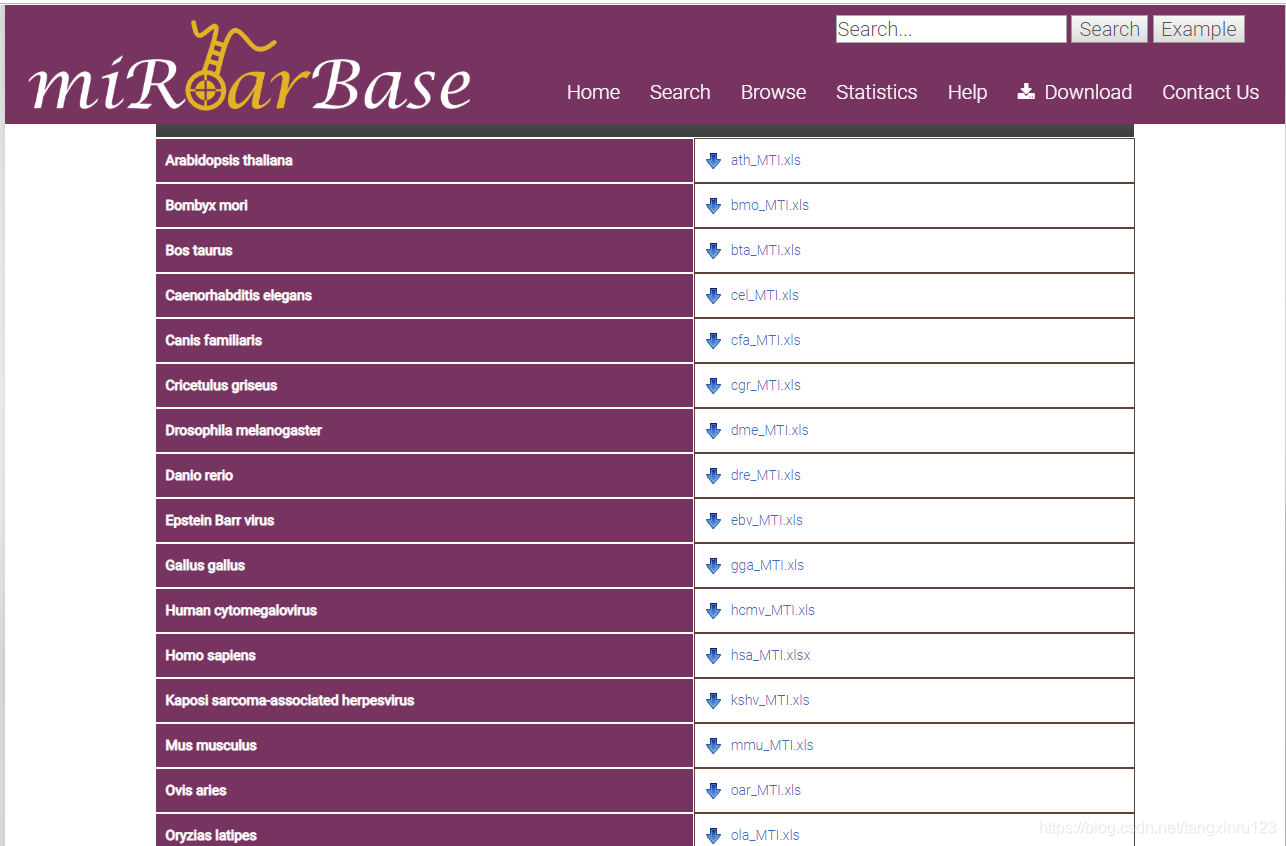Open the Help page

(x=967, y=92)
